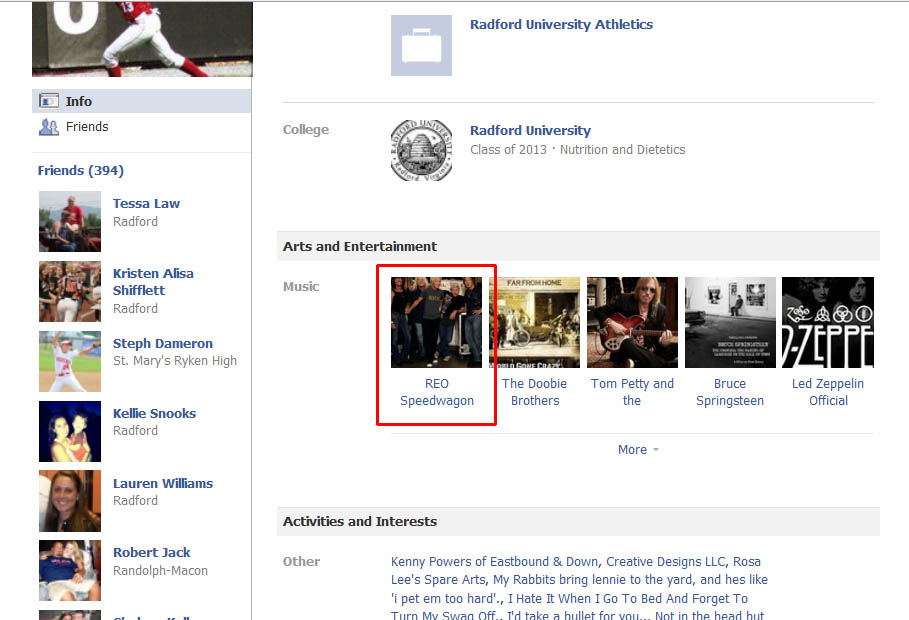Click Tom Petty guitar photo
The height and width of the screenshot is (620, 909).
coord(632,323)
